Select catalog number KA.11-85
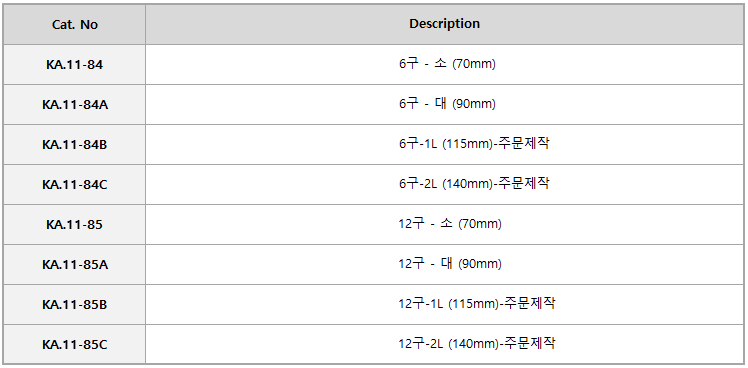Image resolution: width=748 pixels, height=368 pixels. [74, 224]
